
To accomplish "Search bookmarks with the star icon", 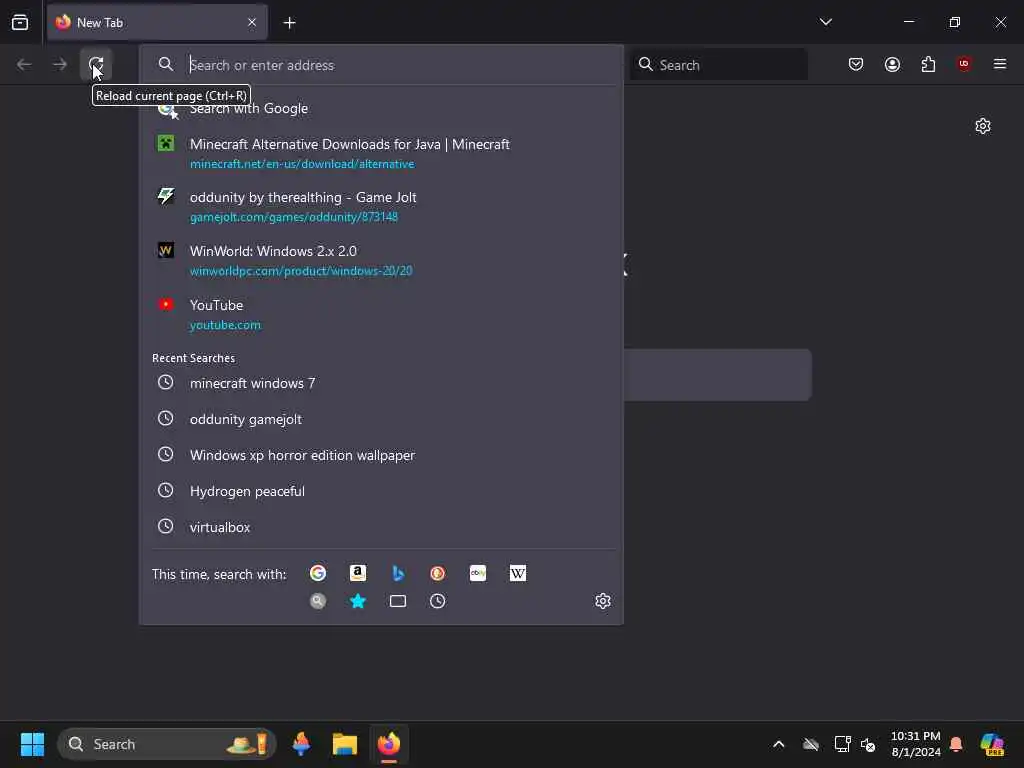I will 358,601.
